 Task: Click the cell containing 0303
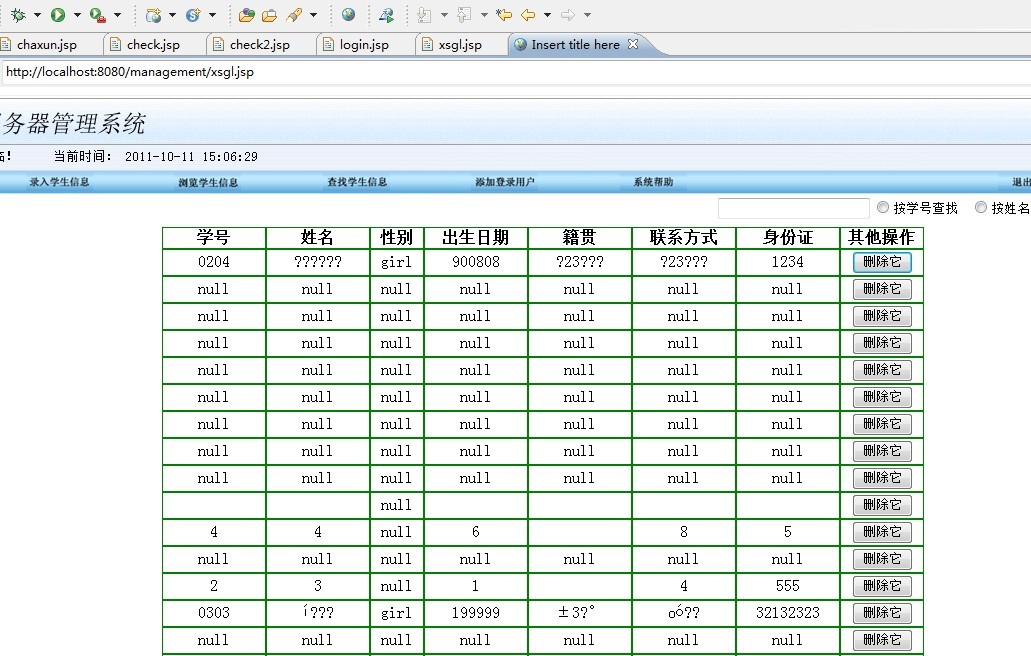[214, 613]
